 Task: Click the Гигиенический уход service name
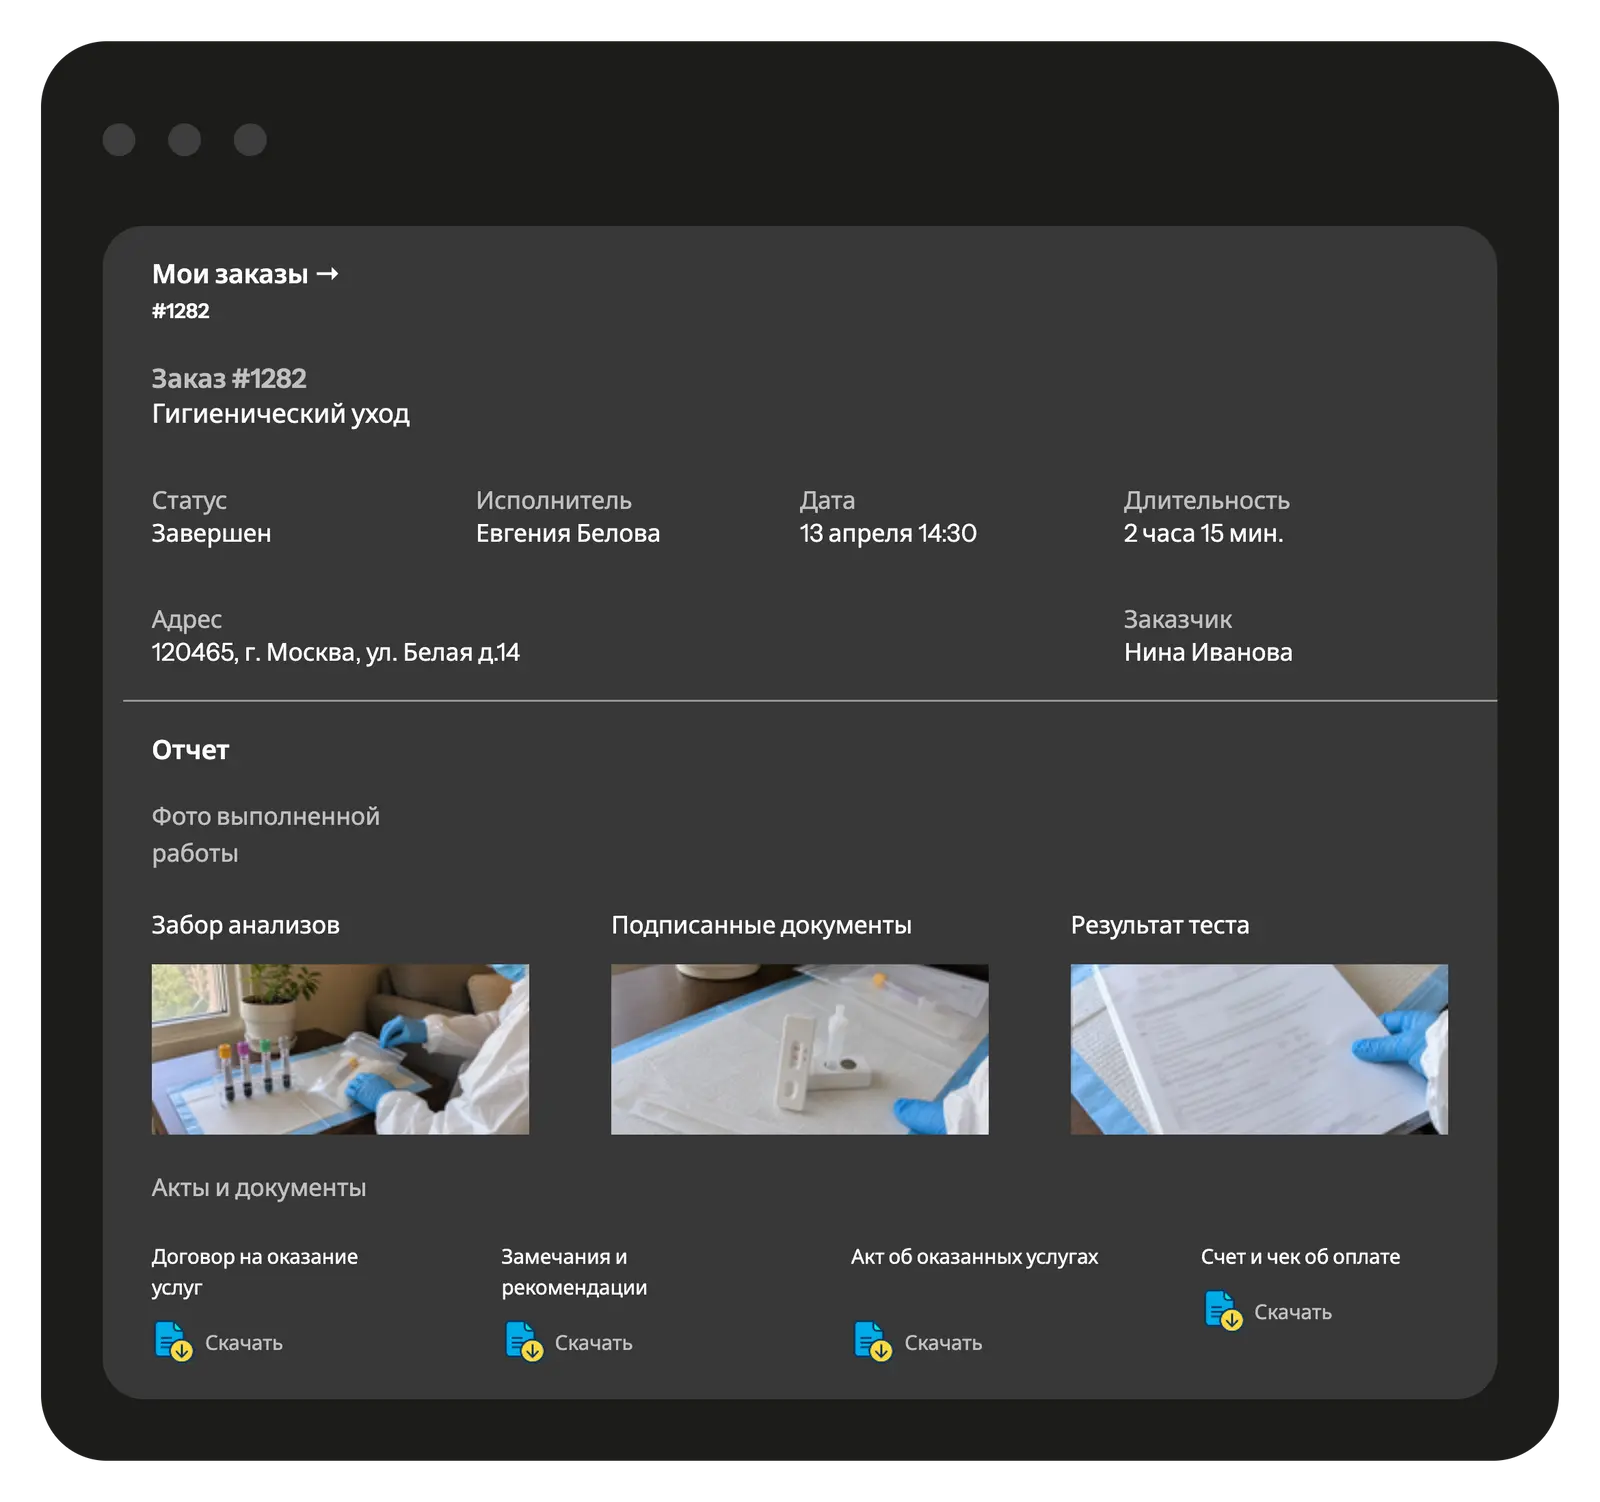click(281, 414)
